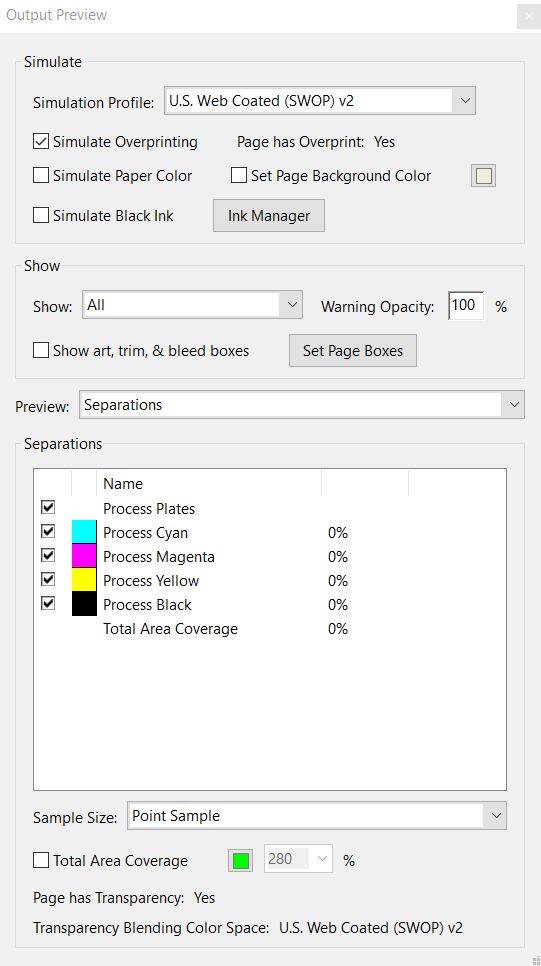Screen dimensions: 541x966
Task: Uncheck the Process Plates group checkbox
Action: 48,507
